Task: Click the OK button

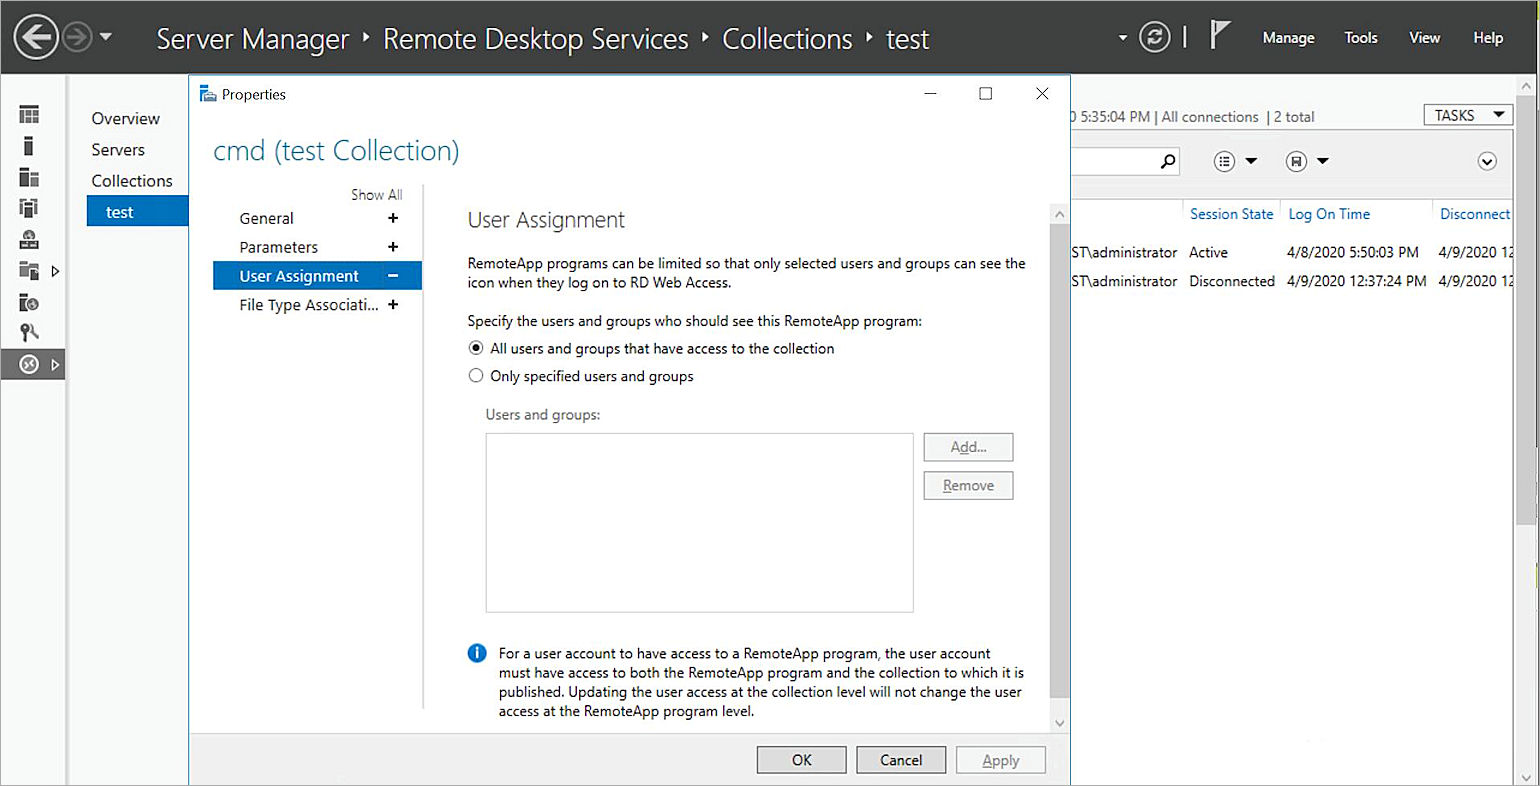Action: click(x=801, y=760)
